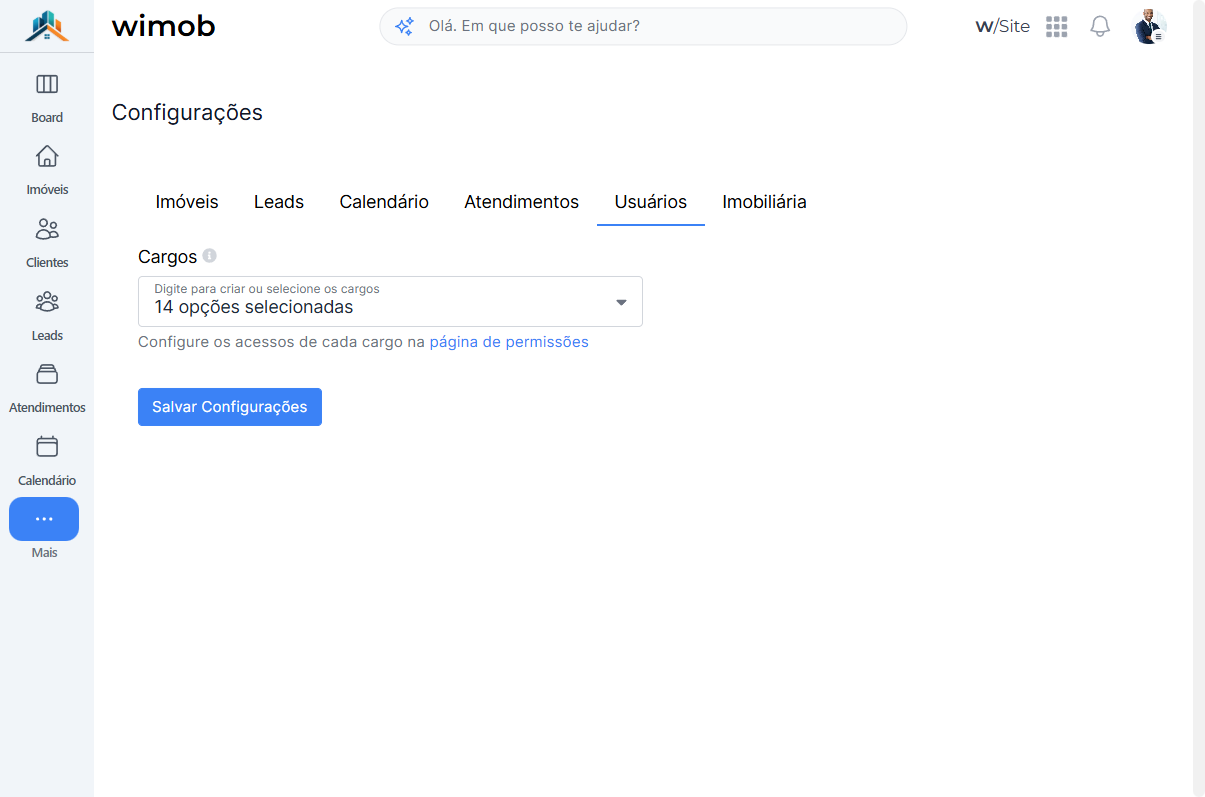The width and height of the screenshot is (1205, 797).
Task: Click Salvar Configurações button
Action: 230,407
